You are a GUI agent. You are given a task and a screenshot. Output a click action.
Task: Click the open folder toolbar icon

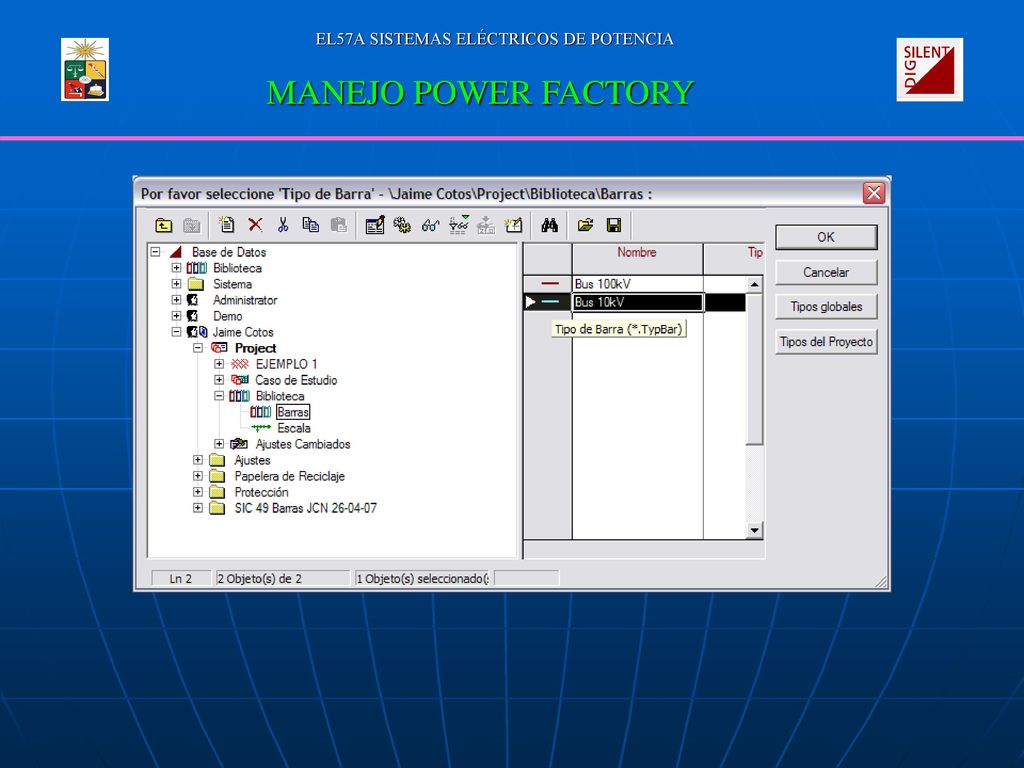[585, 225]
